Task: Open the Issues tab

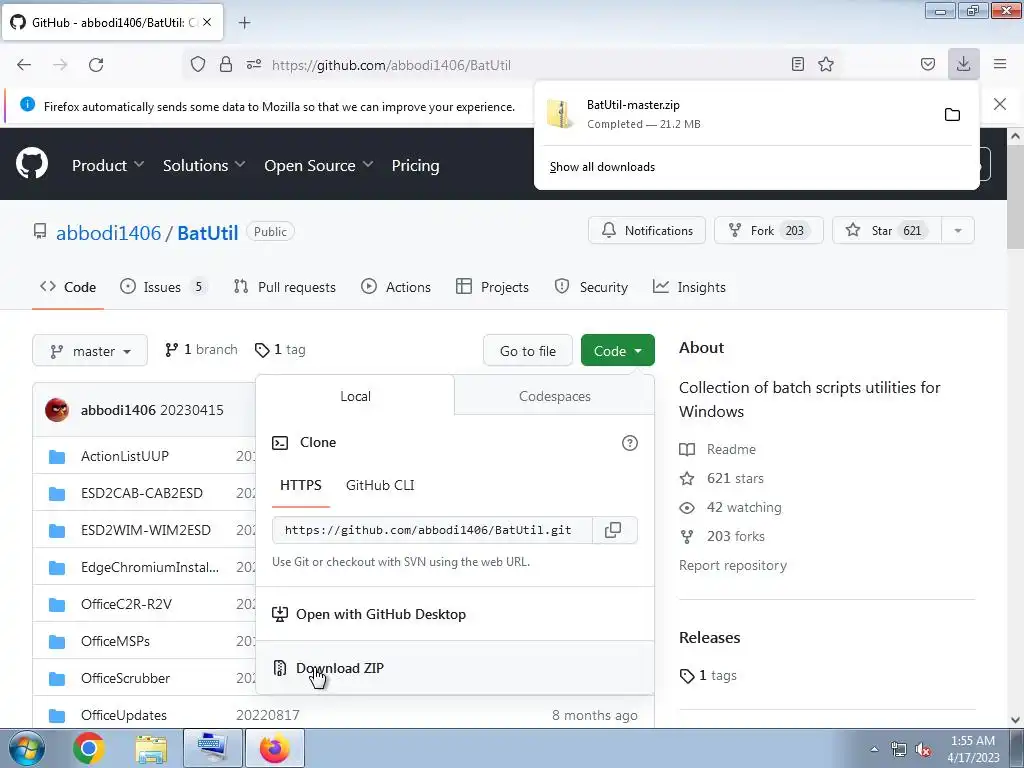Action: 163,287
